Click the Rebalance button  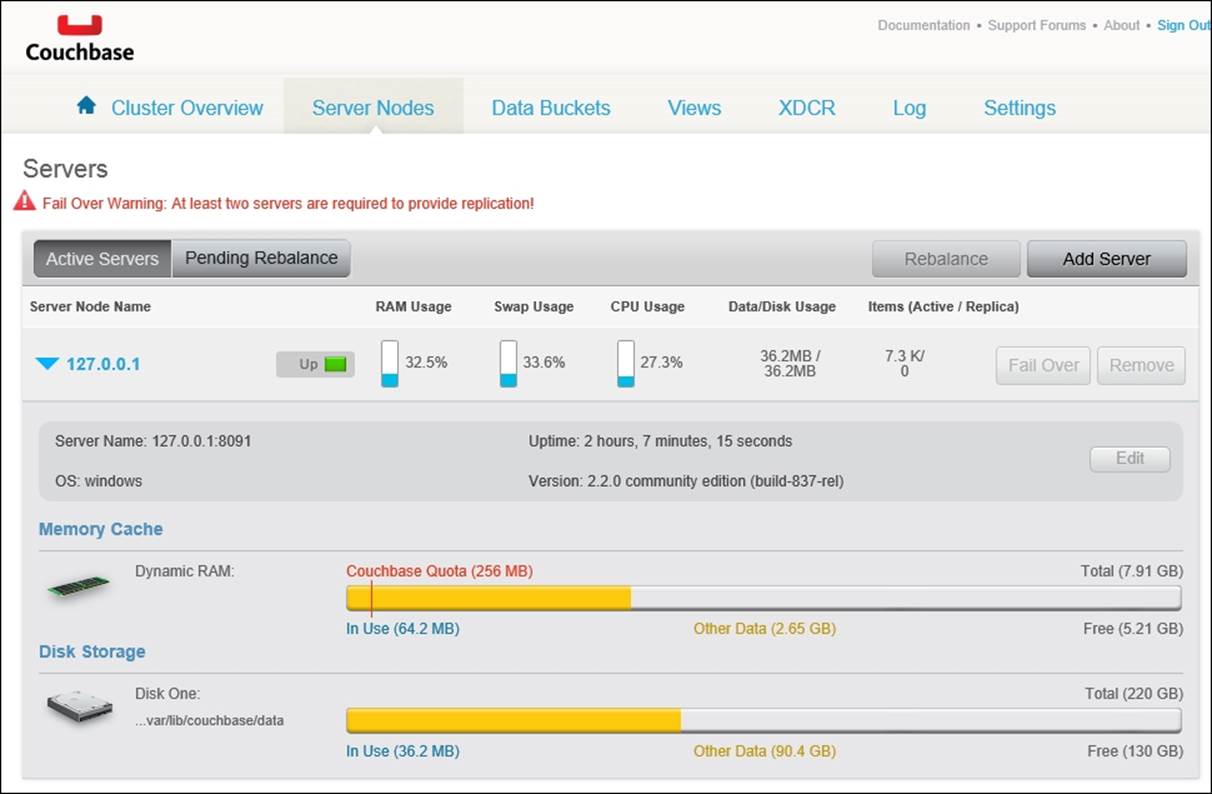946,259
